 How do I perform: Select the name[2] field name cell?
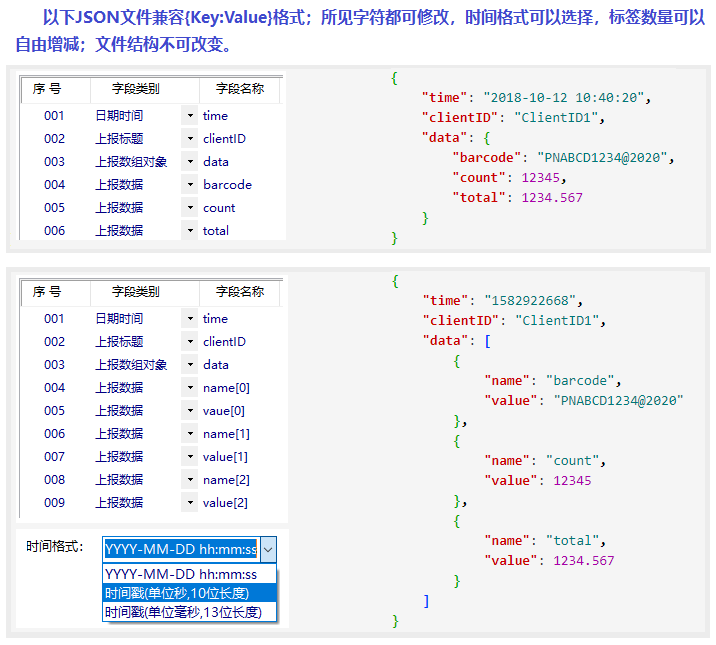tap(226, 480)
